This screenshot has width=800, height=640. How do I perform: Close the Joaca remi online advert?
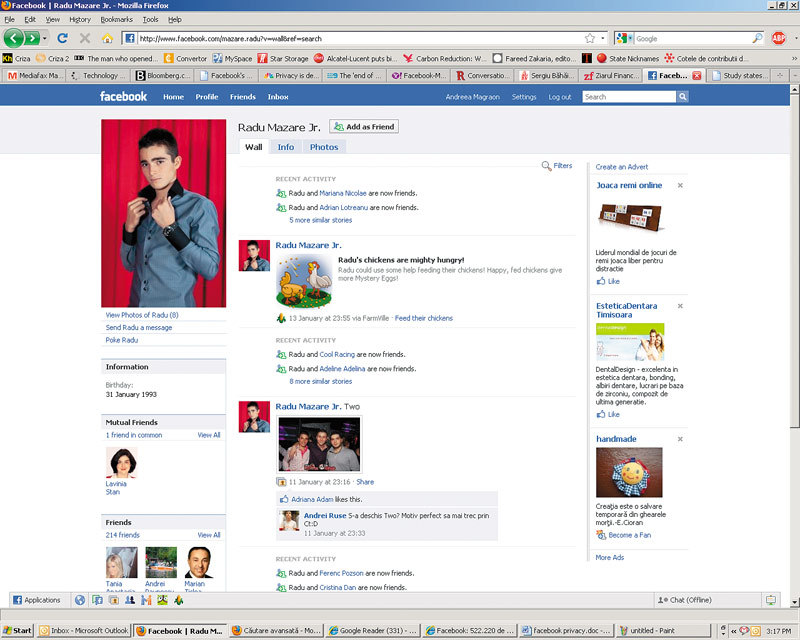[680, 185]
